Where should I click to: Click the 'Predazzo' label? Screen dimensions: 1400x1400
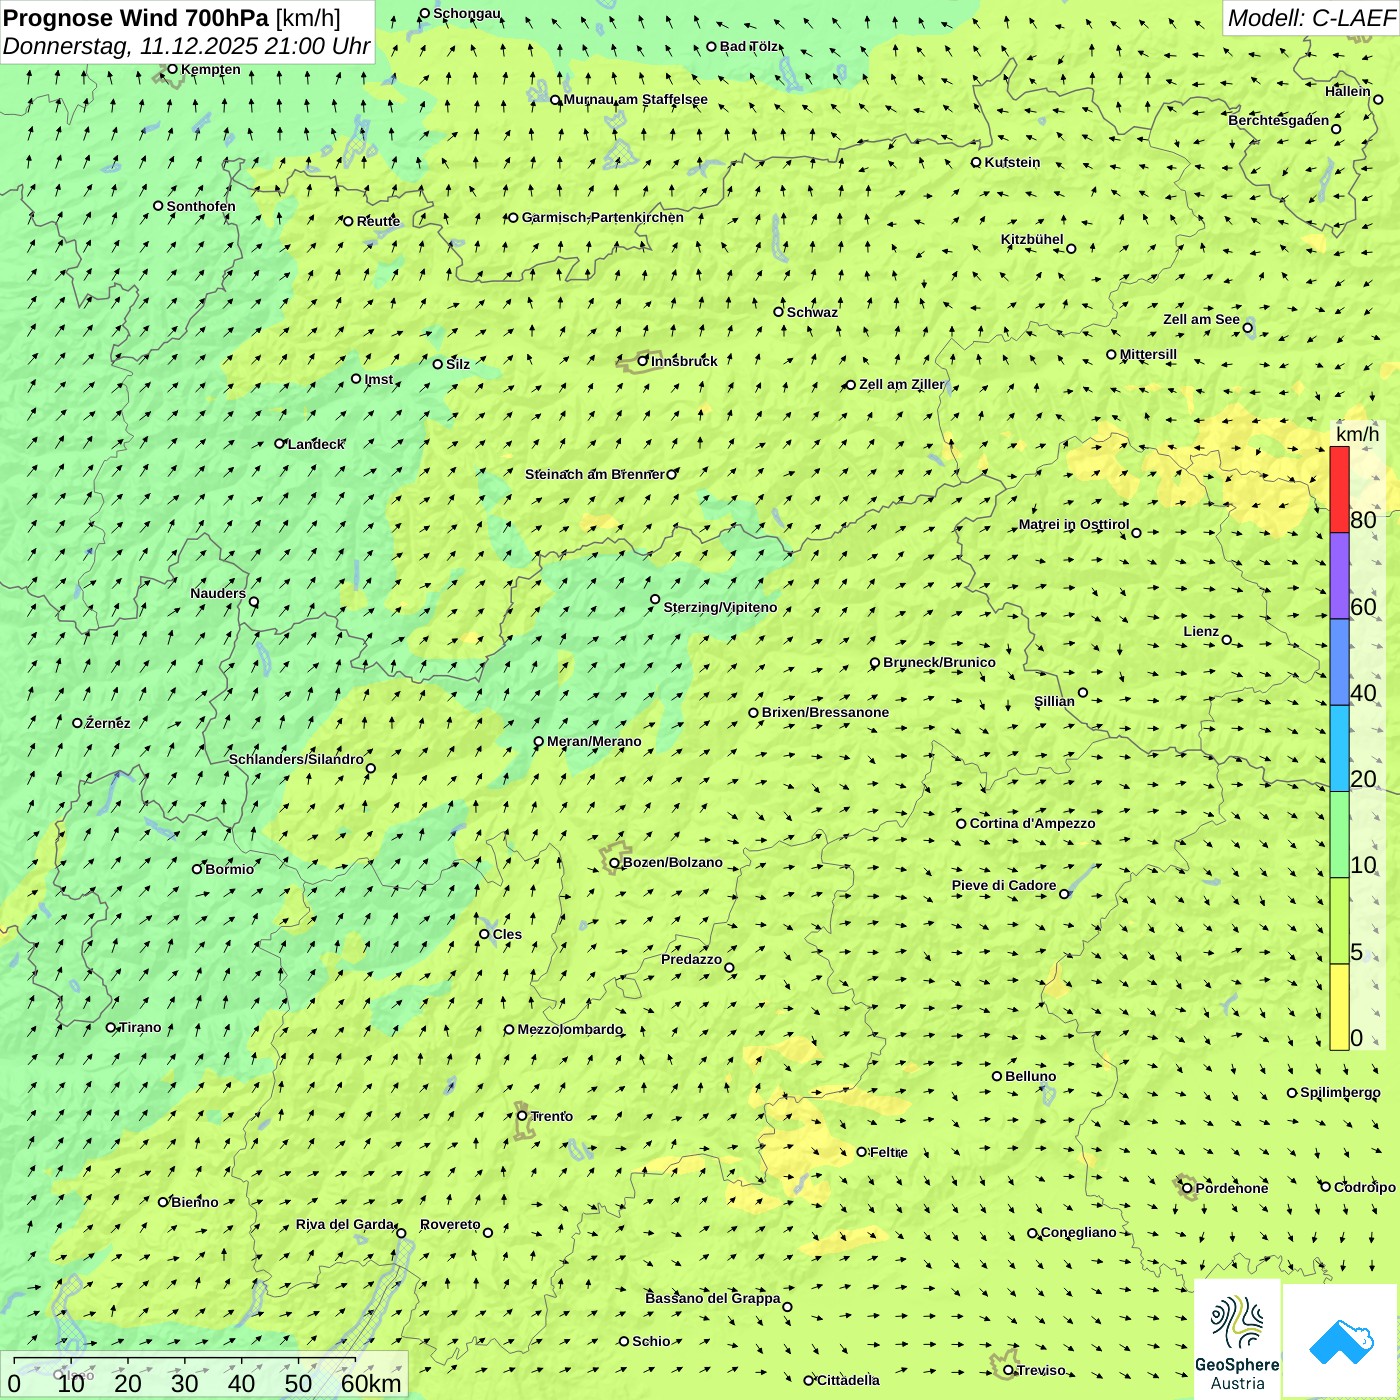tap(691, 959)
